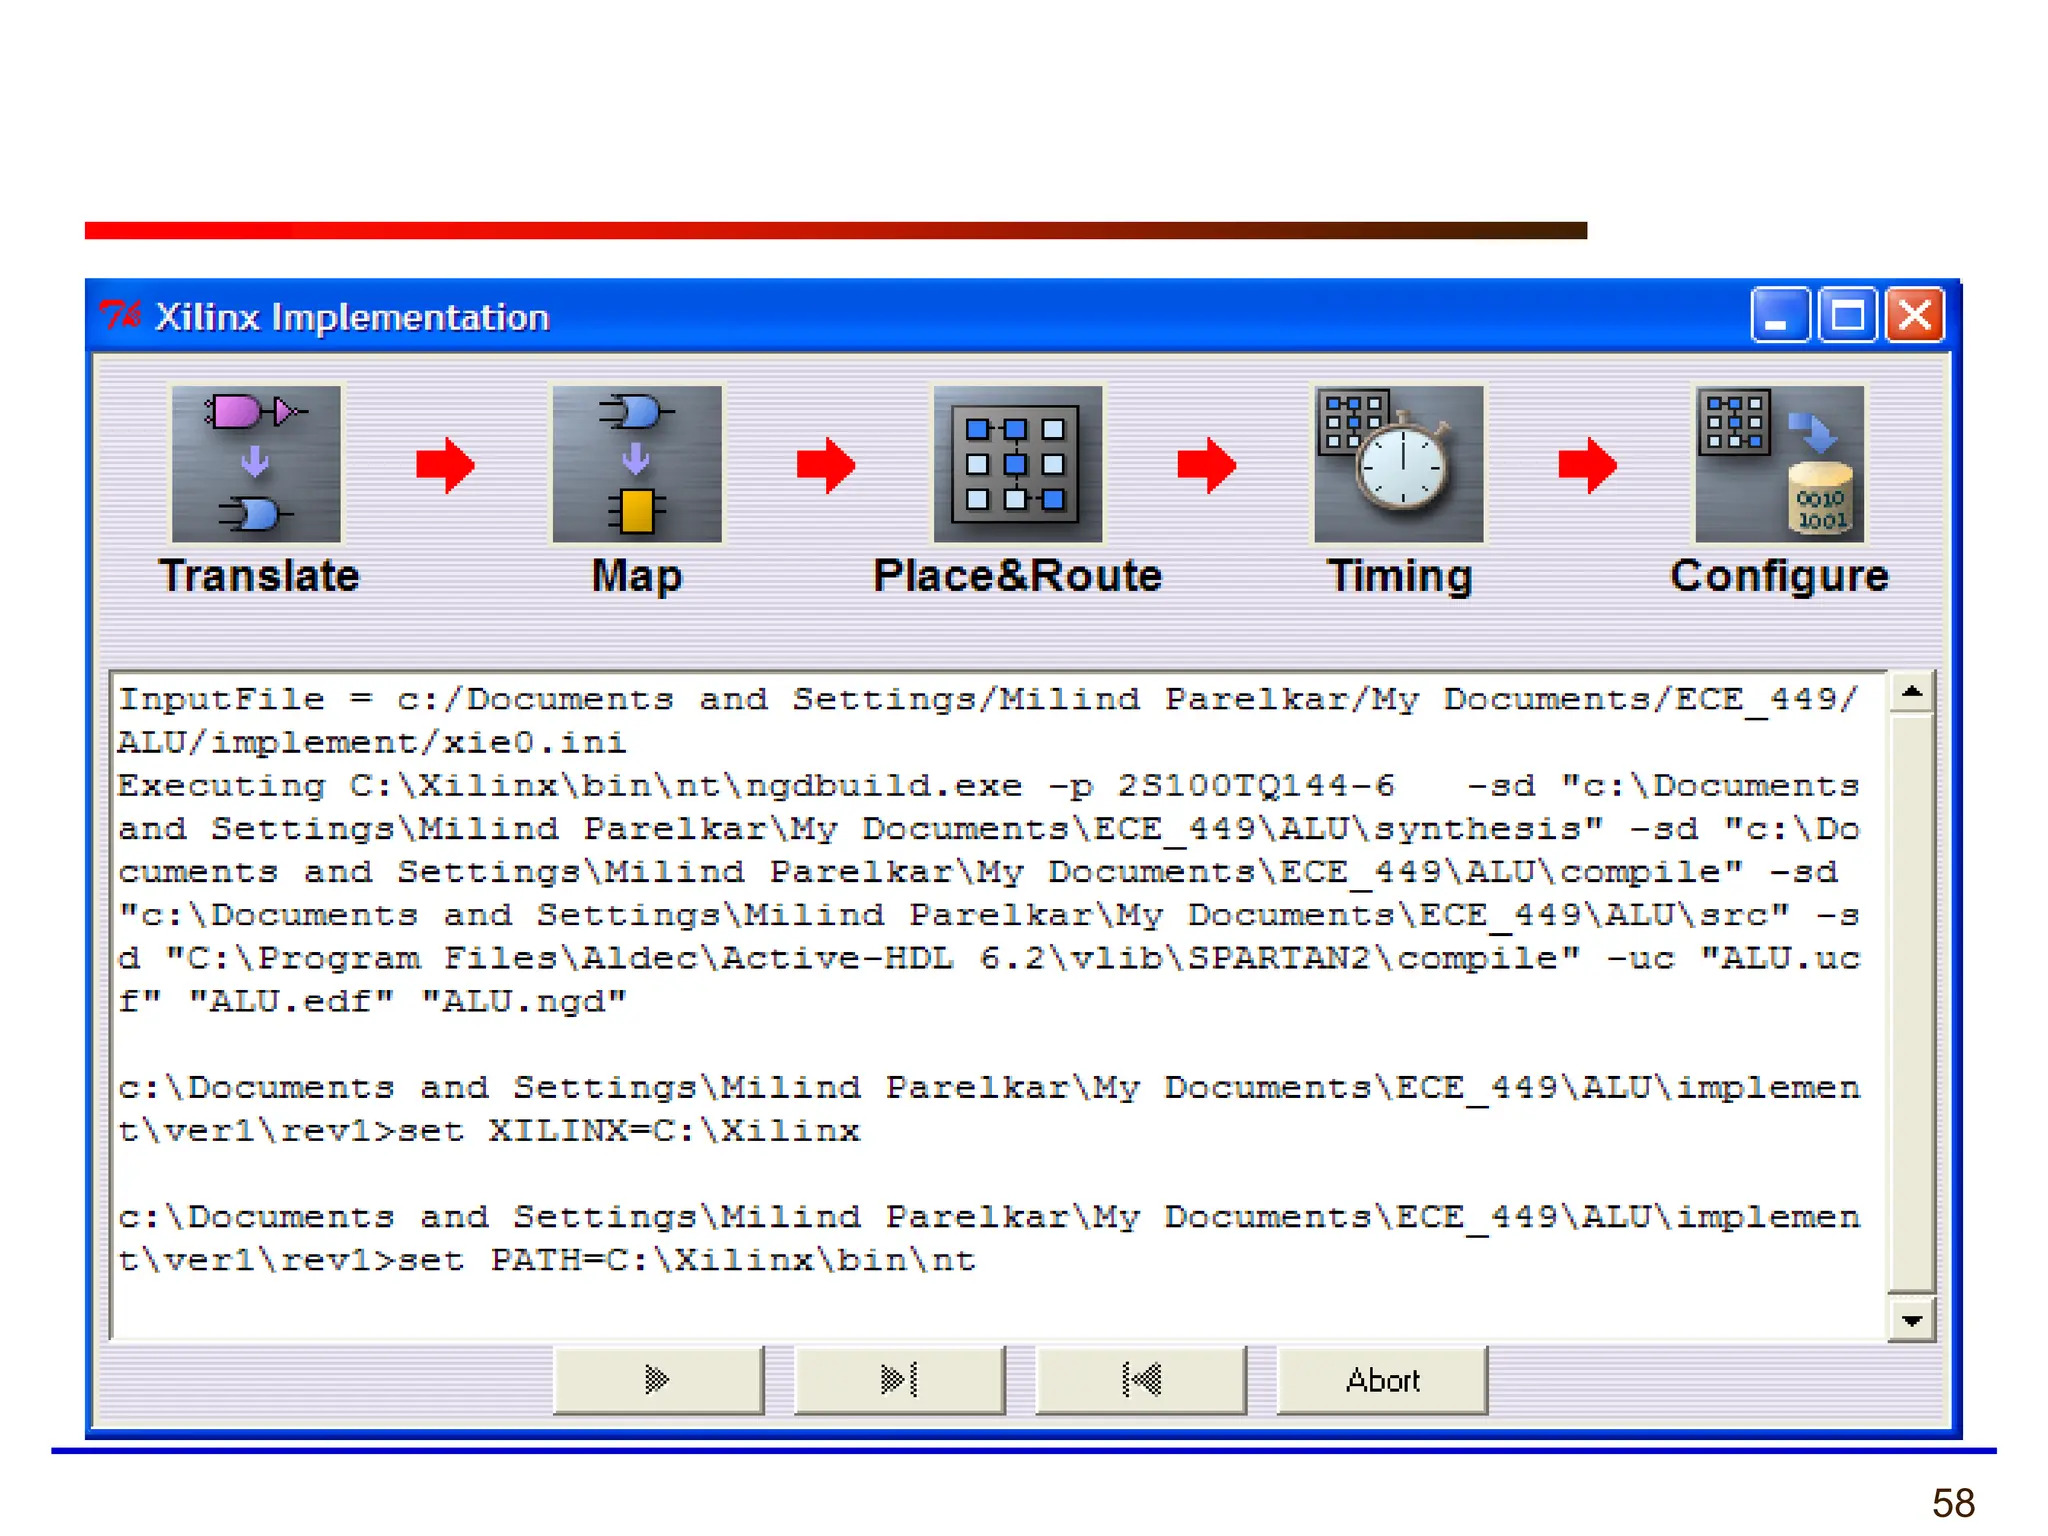The image size is (2048, 1536).
Task: Minimize the Xilinx Implementation window
Action: [1779, 316]
